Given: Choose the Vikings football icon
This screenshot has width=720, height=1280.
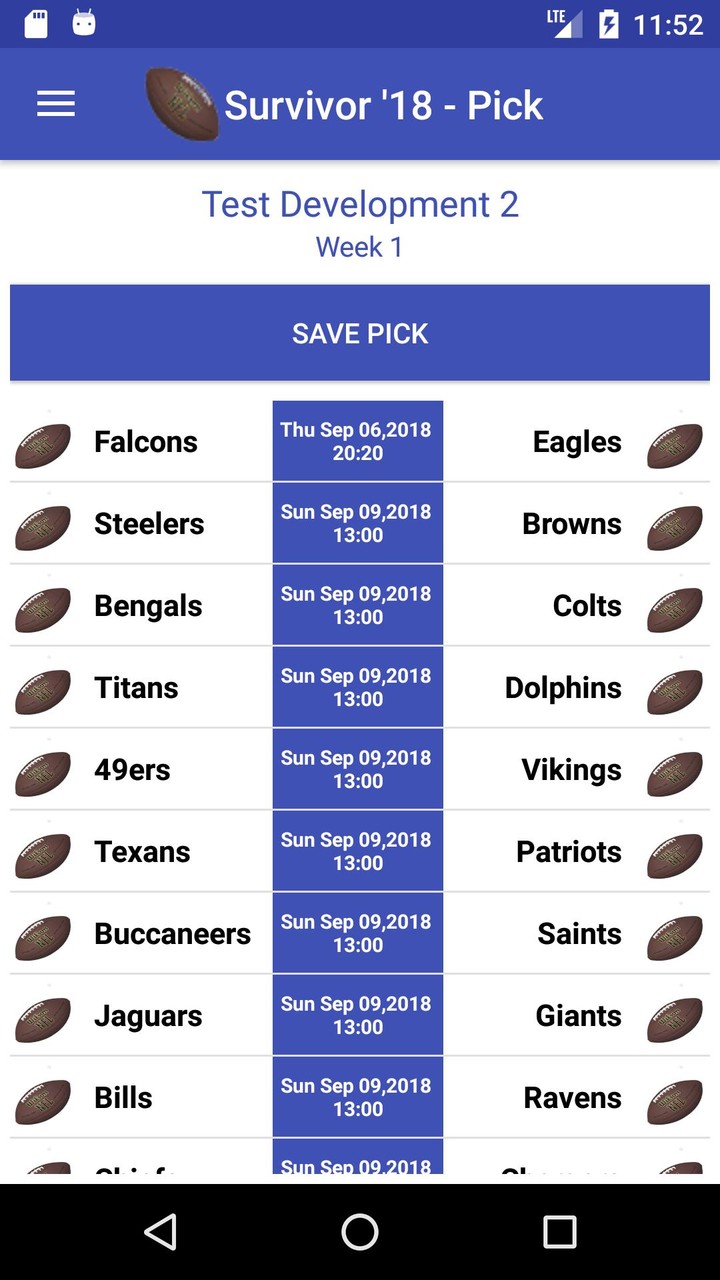Looking at the screenshot, I should point(676,774).
